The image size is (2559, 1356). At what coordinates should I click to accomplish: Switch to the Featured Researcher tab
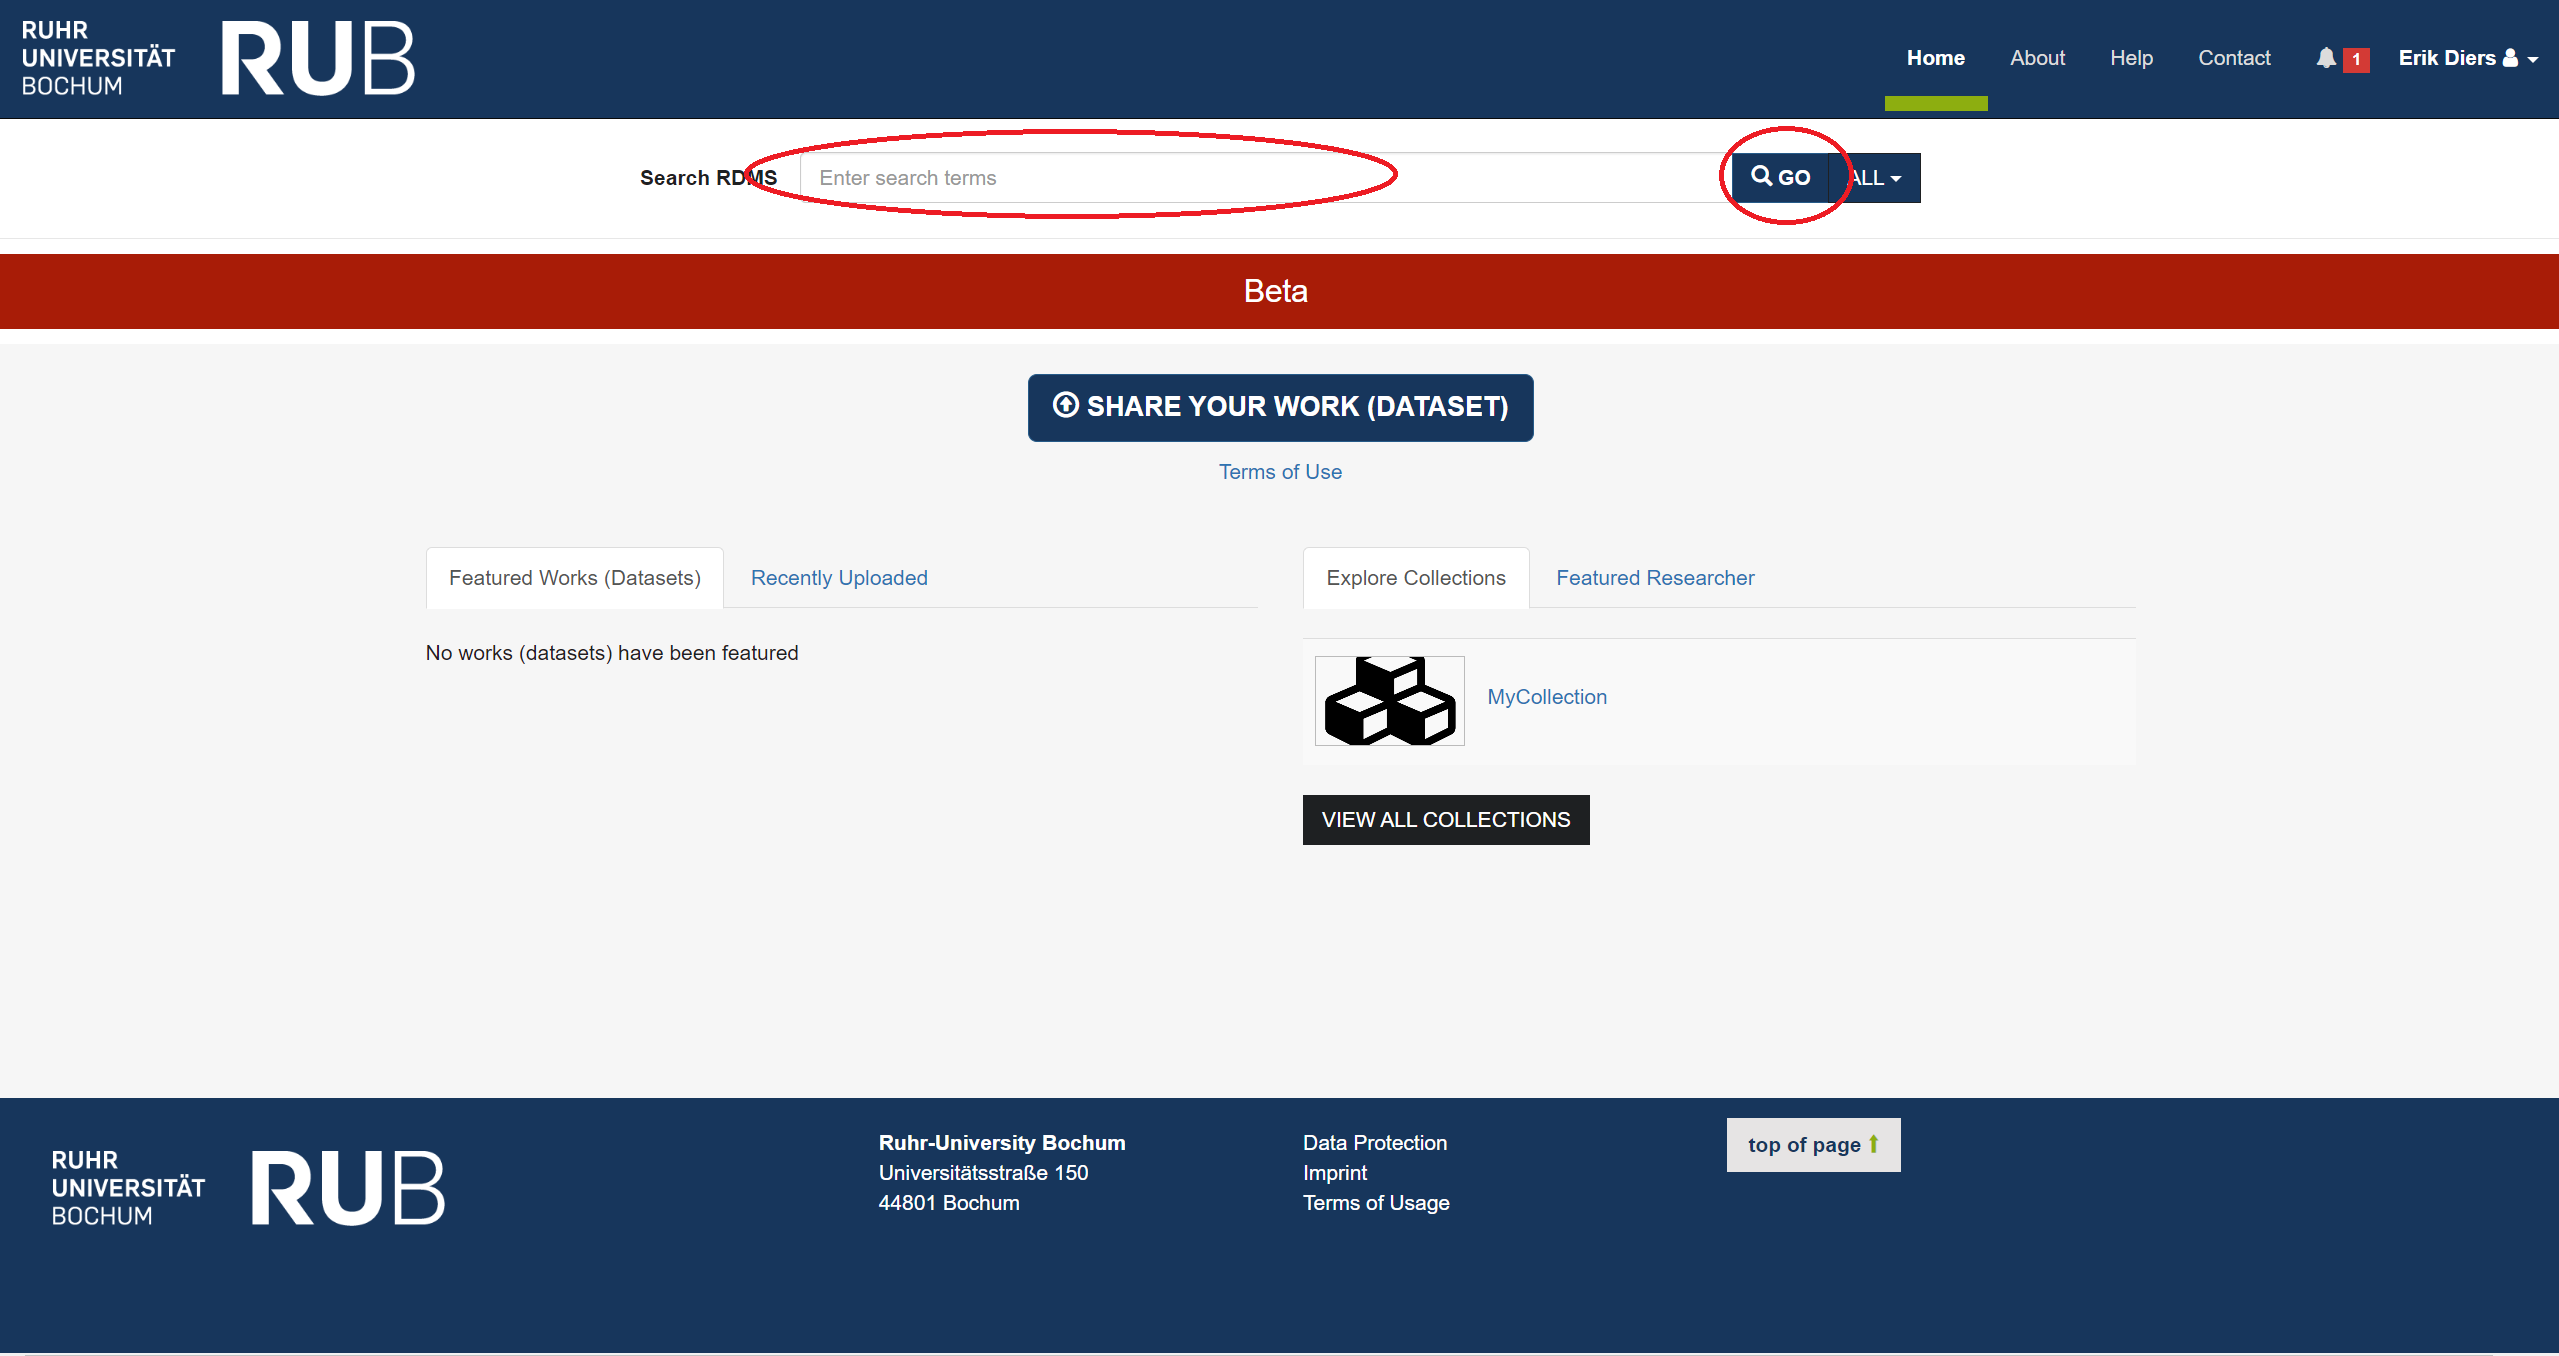pos(1655,578)
